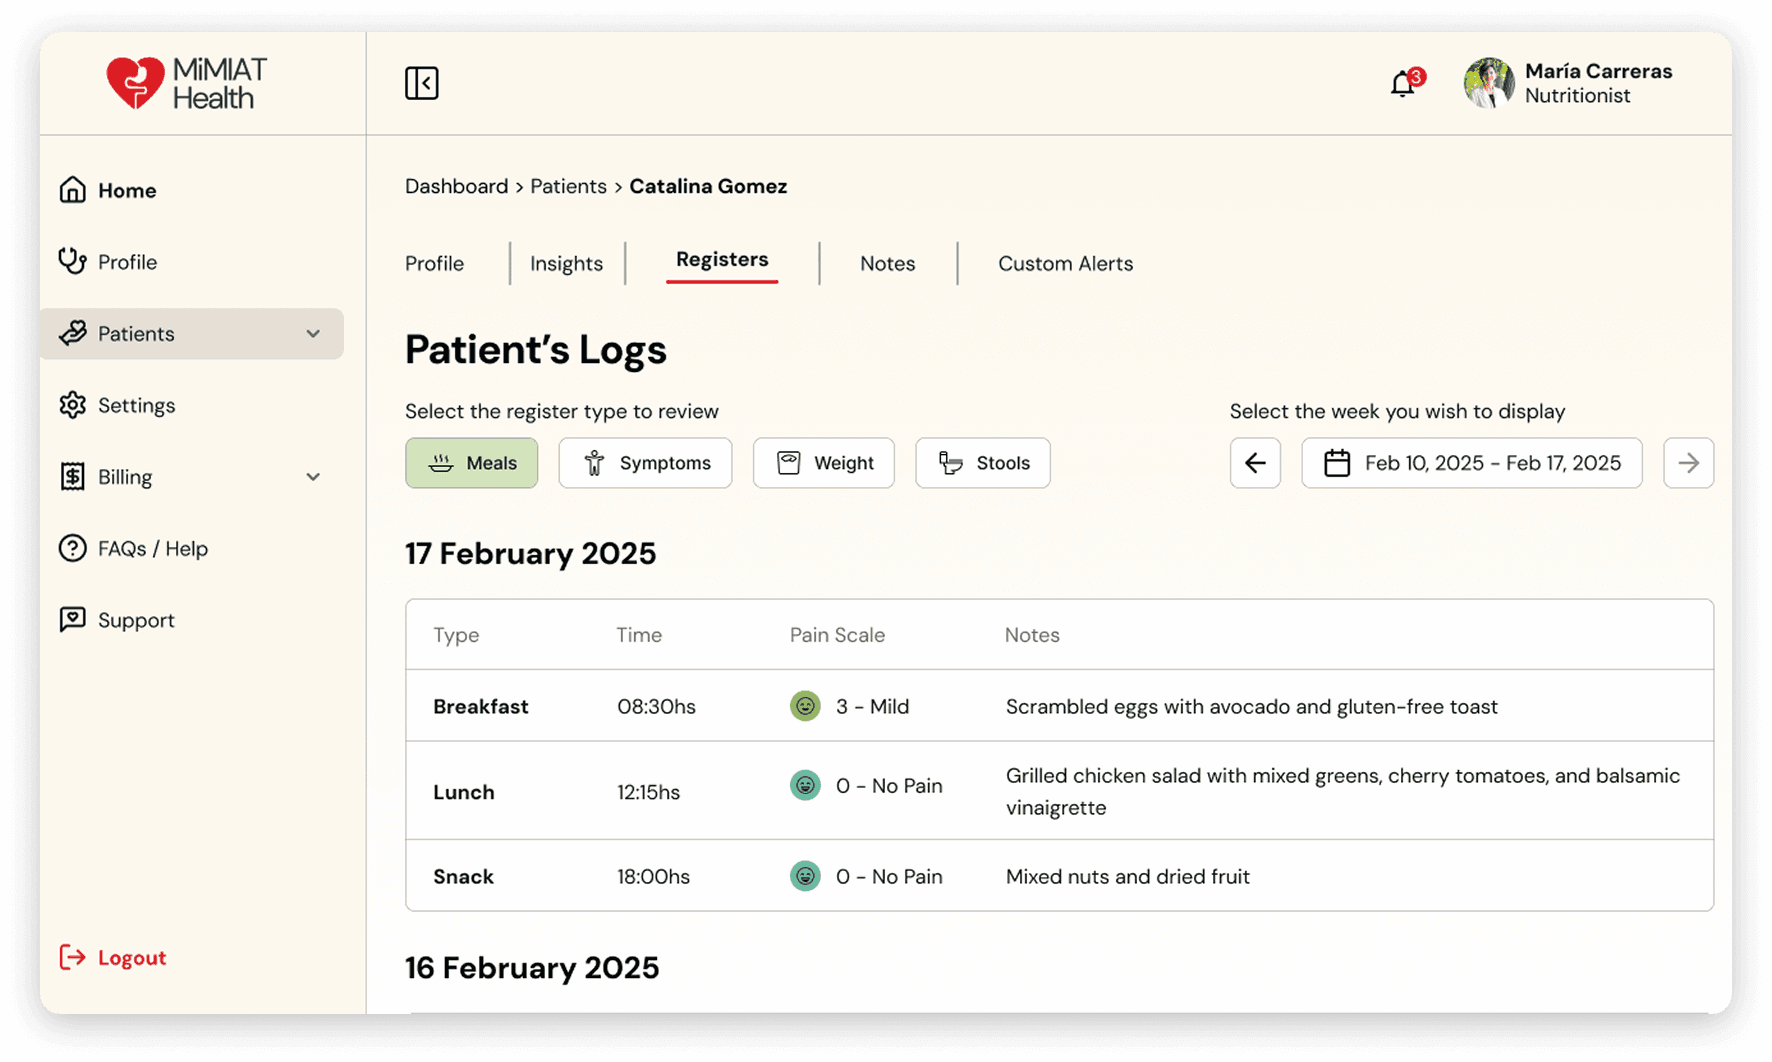Switch register type to Stools
The width and height of the screenshot is (1772, 1062).
982,463
